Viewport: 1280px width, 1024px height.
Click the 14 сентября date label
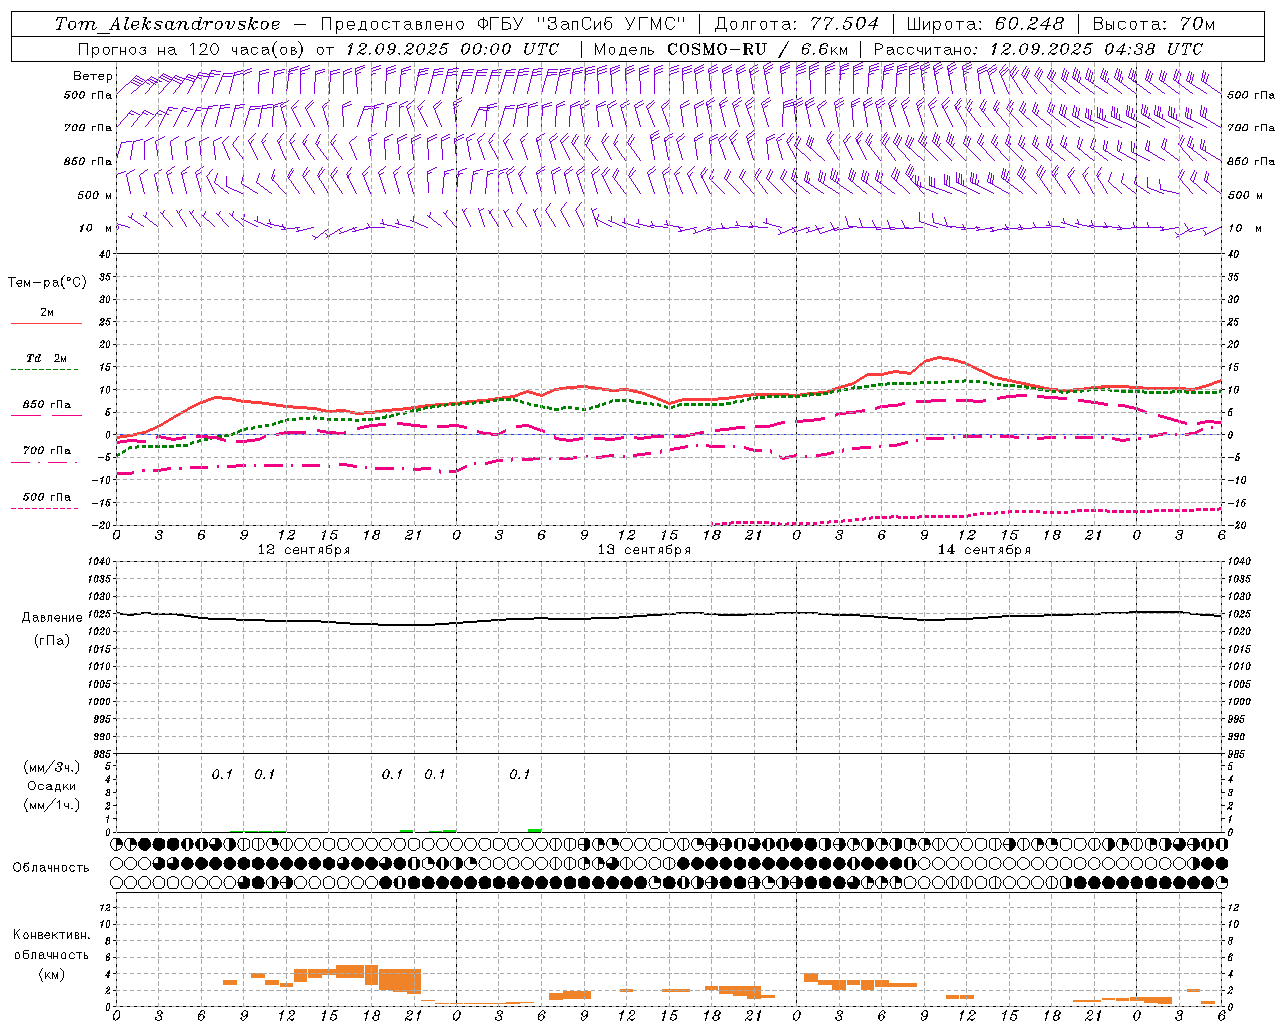984,550
